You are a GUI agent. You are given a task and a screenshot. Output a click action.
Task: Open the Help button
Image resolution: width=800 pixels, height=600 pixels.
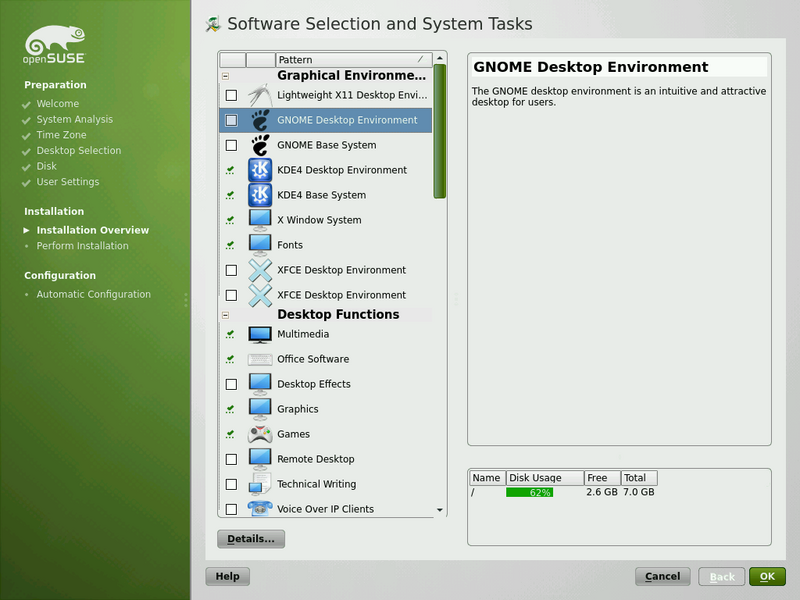point(228,577)
